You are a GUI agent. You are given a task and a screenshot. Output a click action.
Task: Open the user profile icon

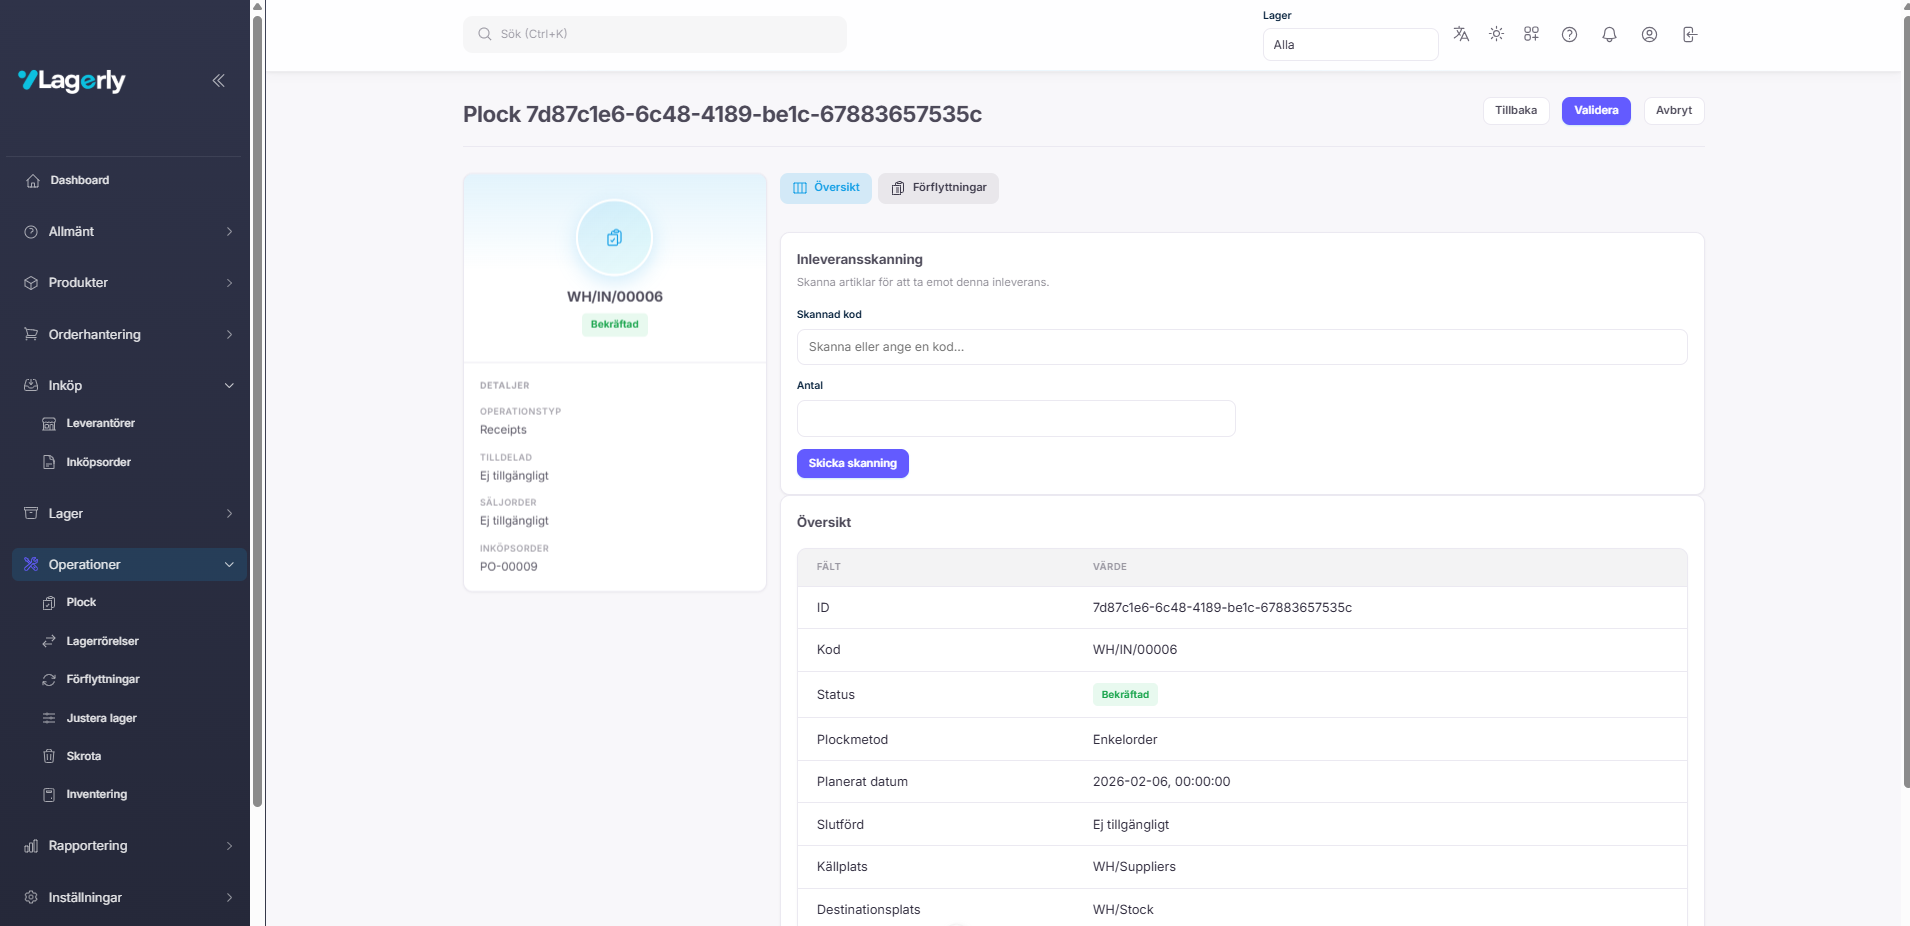click(x=1649, y=35)
